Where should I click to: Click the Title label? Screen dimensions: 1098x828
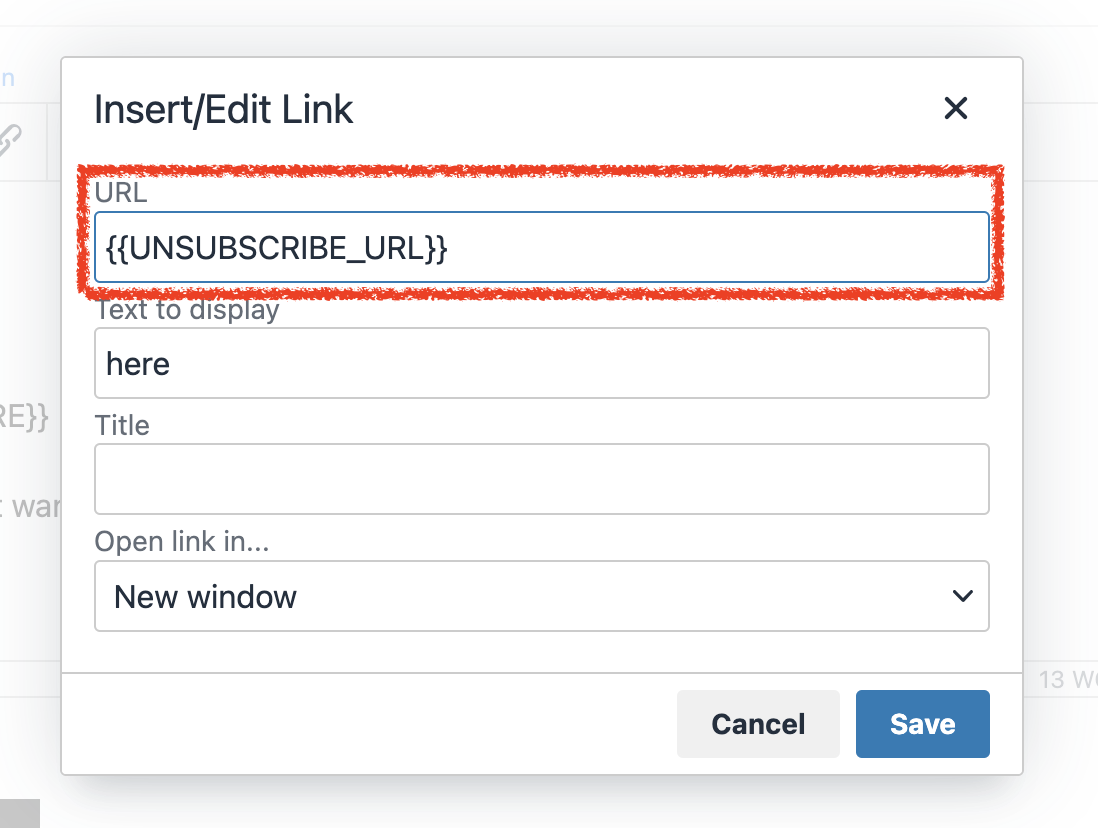click(x=122, y=425)
